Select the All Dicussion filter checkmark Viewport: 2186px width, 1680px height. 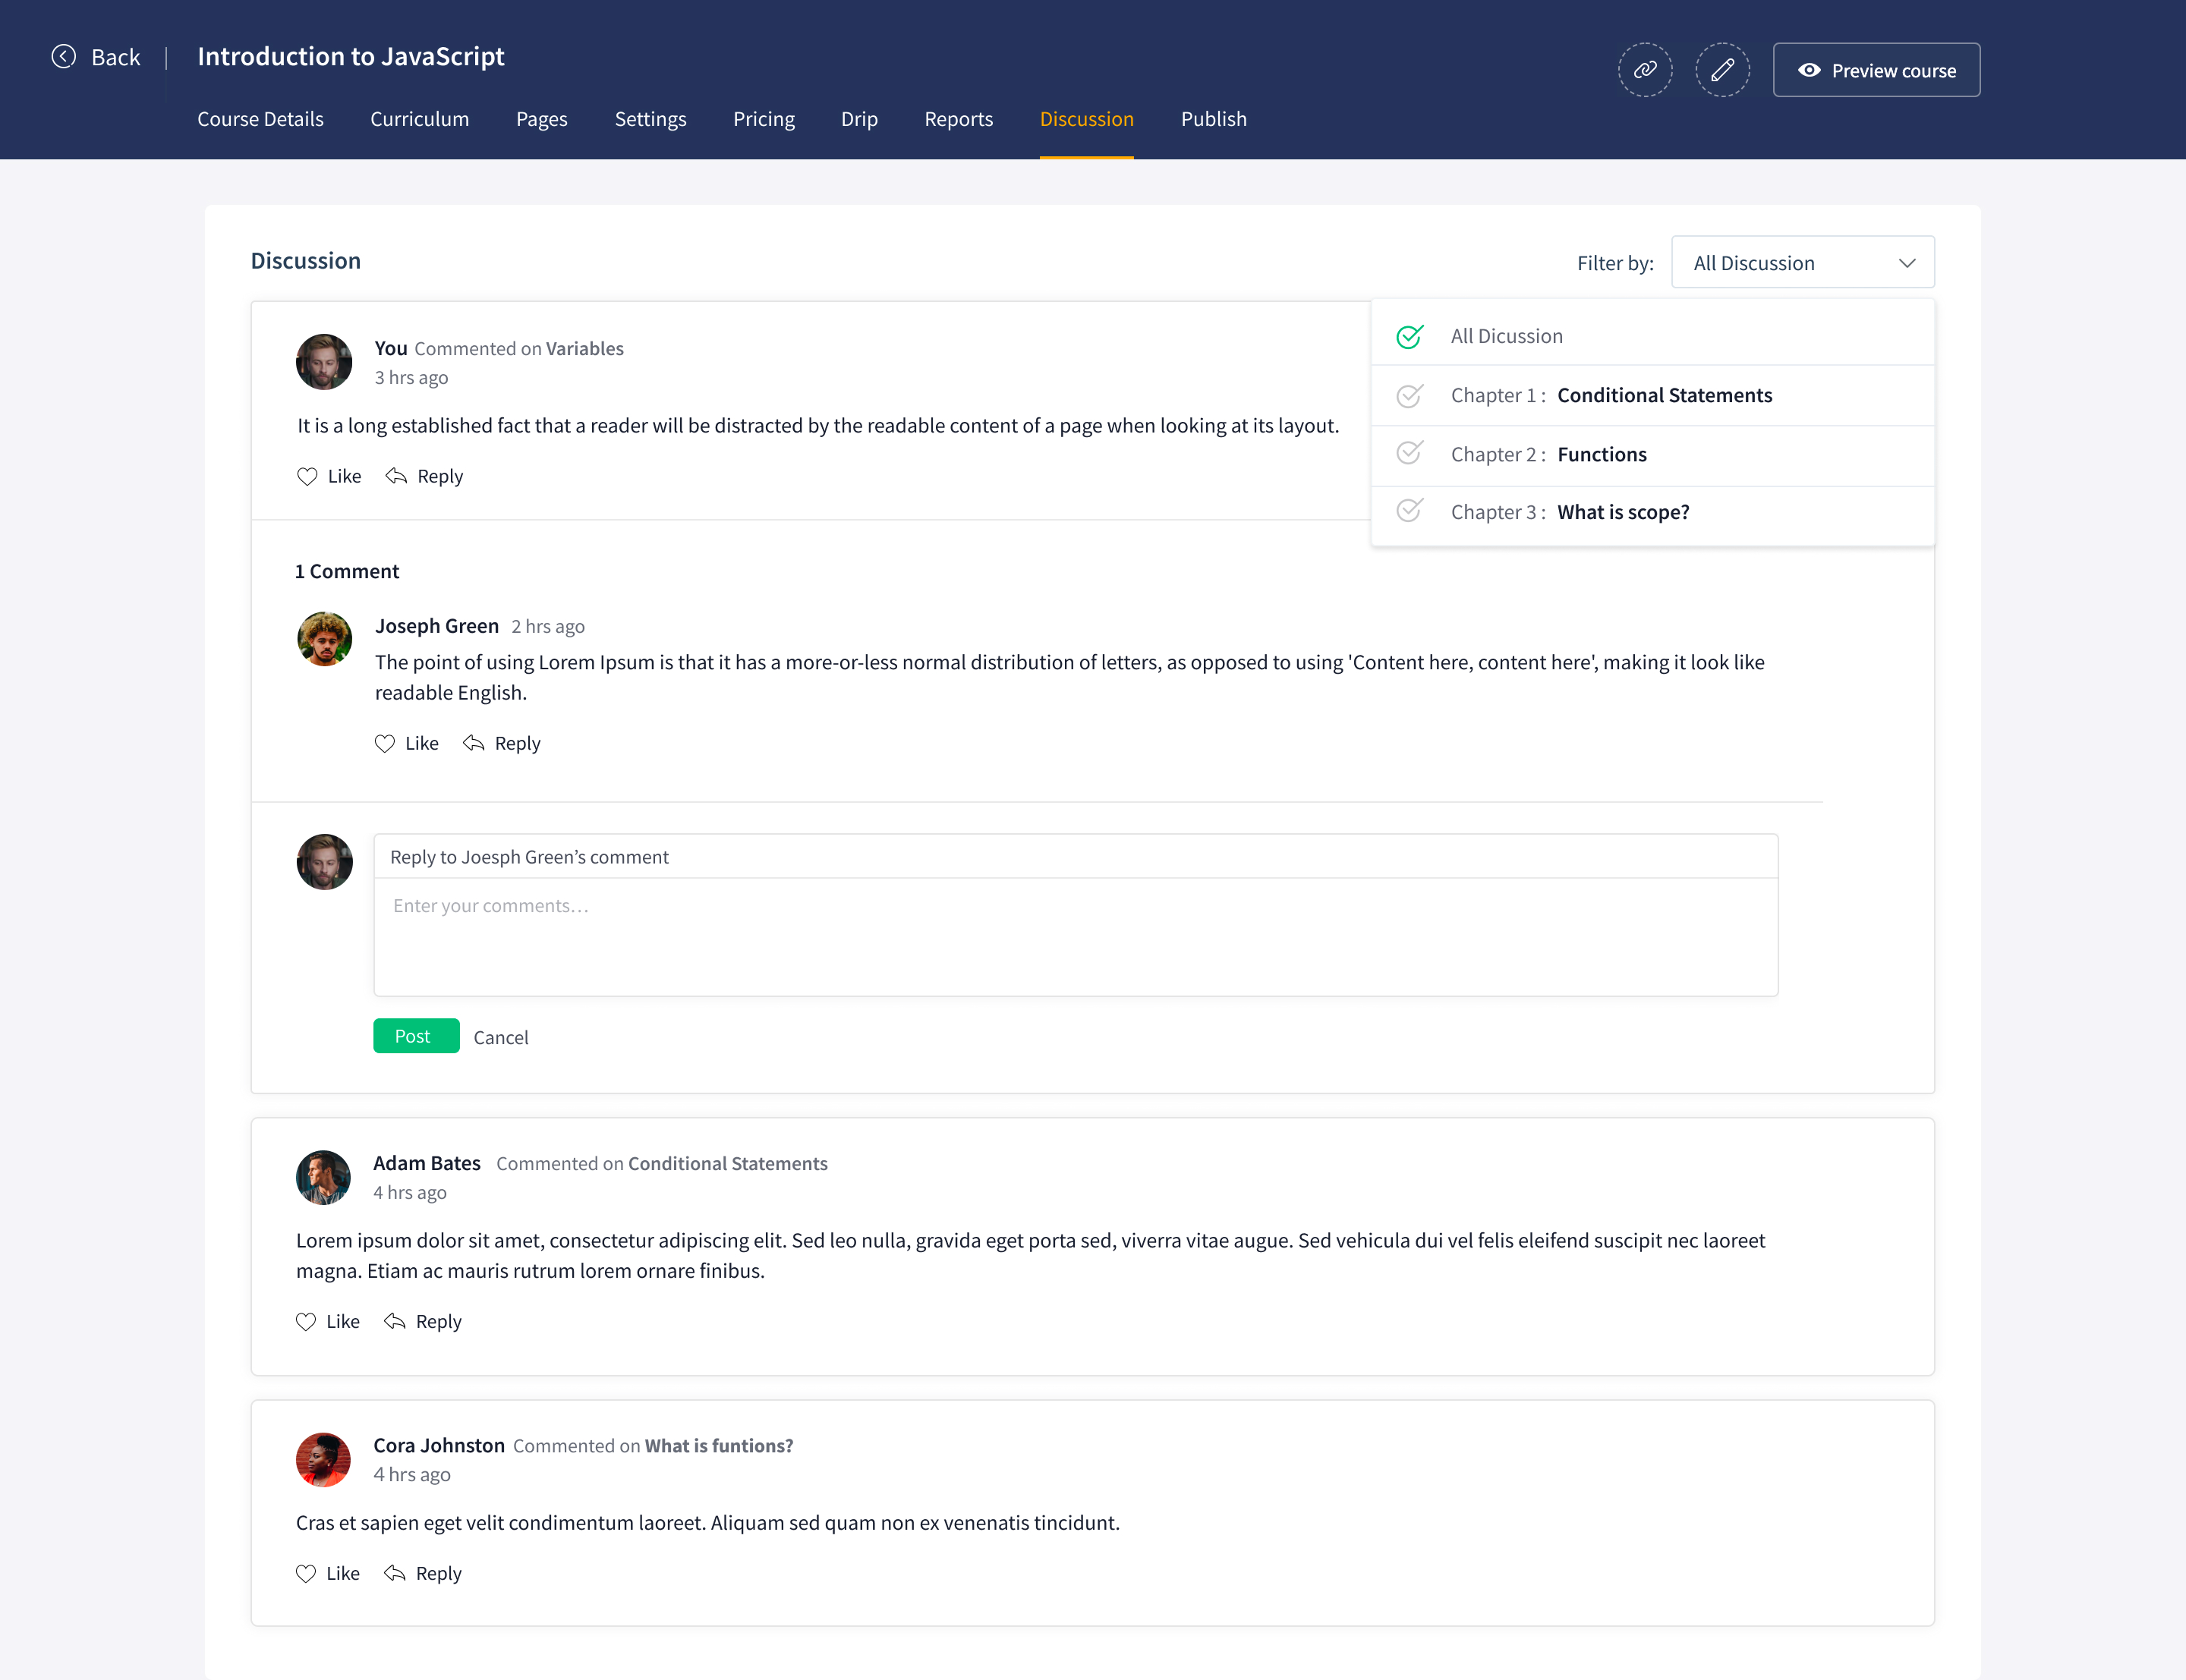(1410, 337)
